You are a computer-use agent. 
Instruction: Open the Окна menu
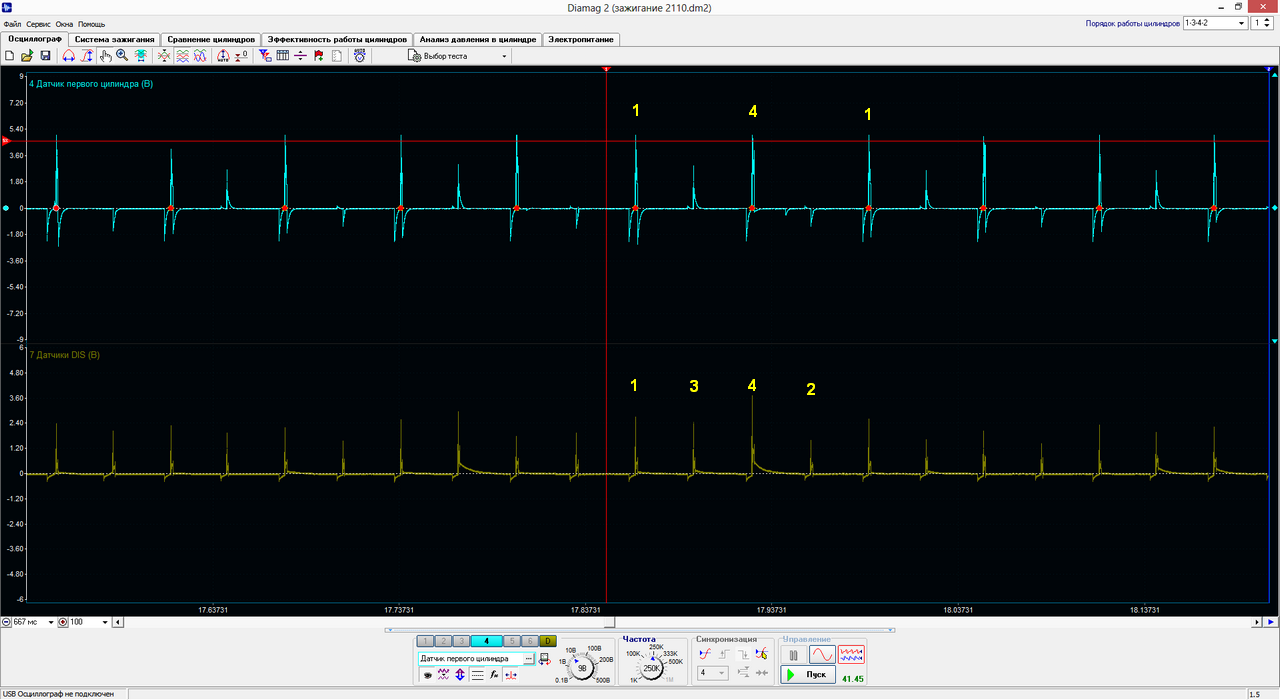(x=64, y=23)
